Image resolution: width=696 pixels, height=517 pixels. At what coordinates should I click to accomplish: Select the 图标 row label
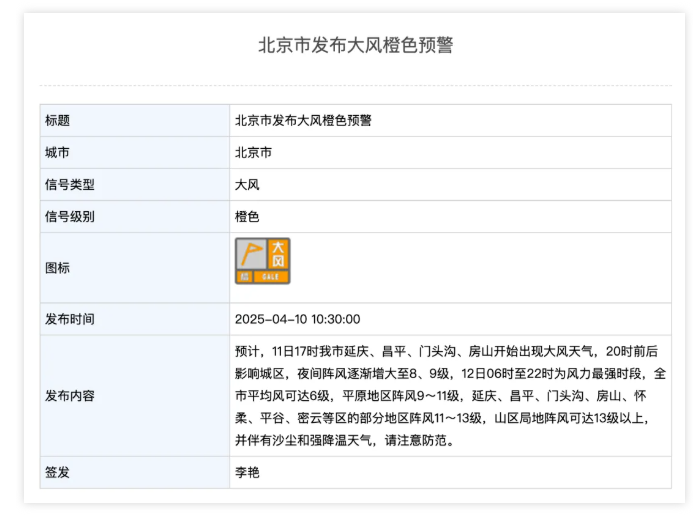tap(57, 268)
